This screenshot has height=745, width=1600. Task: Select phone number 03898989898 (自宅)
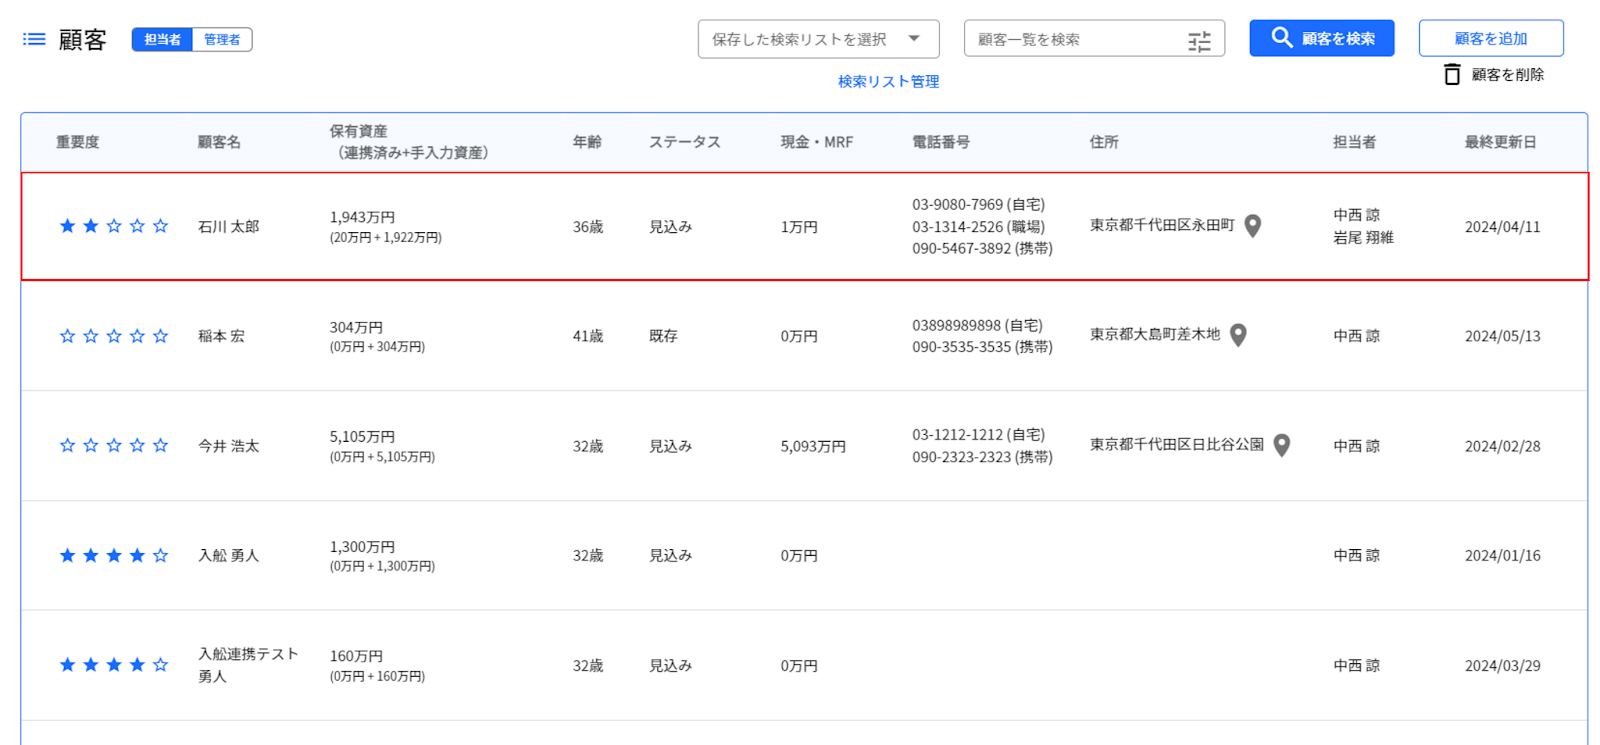(x=977, y=325)
